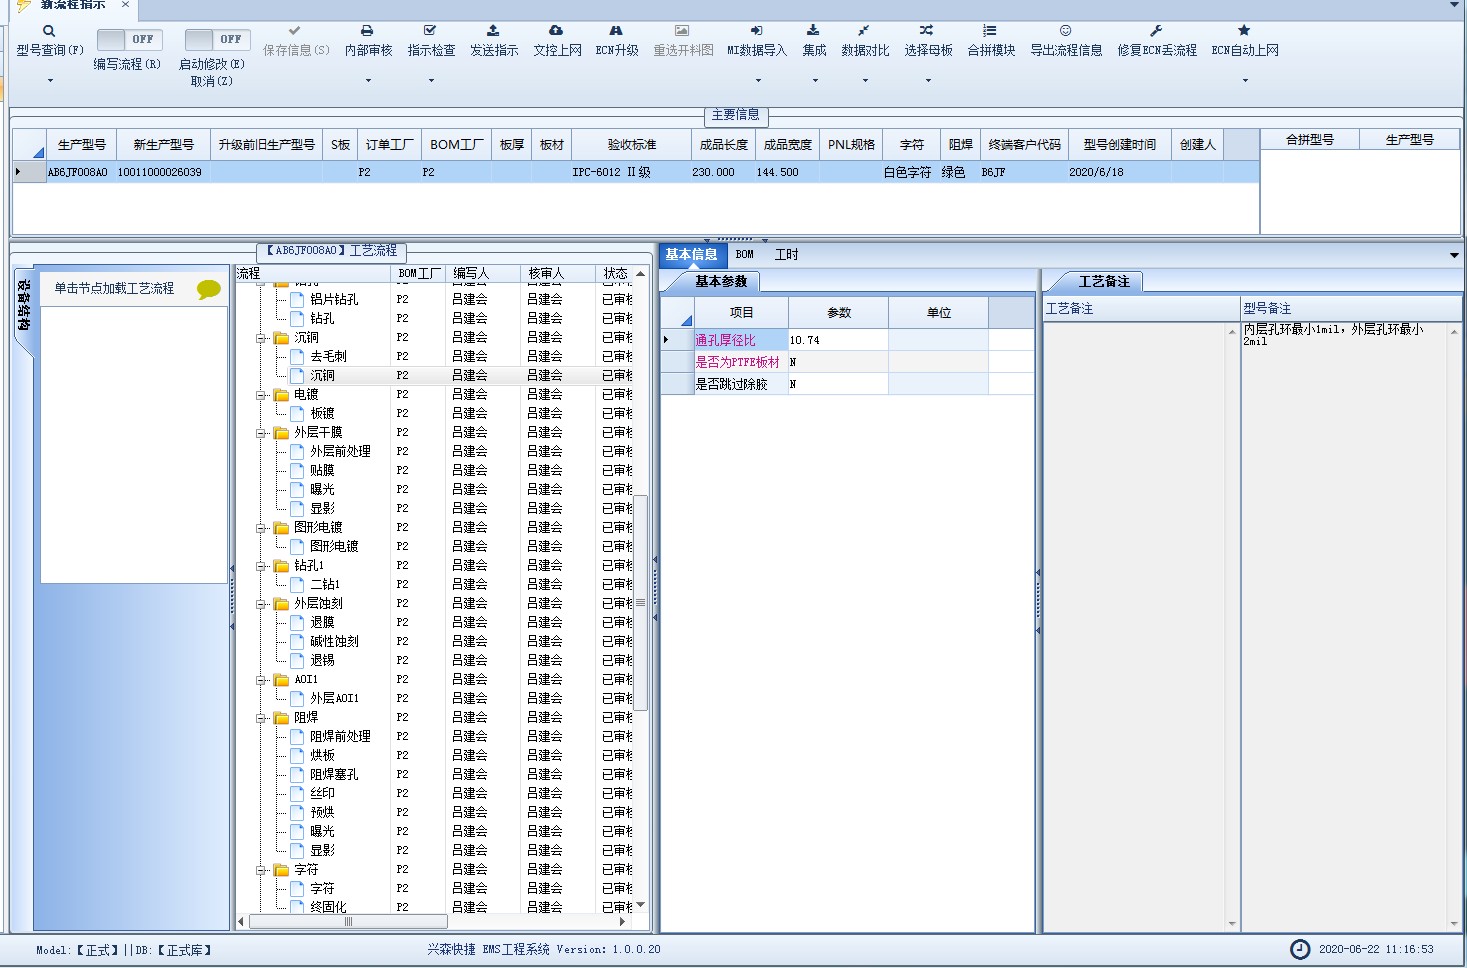Click the 导出流程信息 smiley icon
Viewport: 1467px width, 968px height.
pos(1066,31)
